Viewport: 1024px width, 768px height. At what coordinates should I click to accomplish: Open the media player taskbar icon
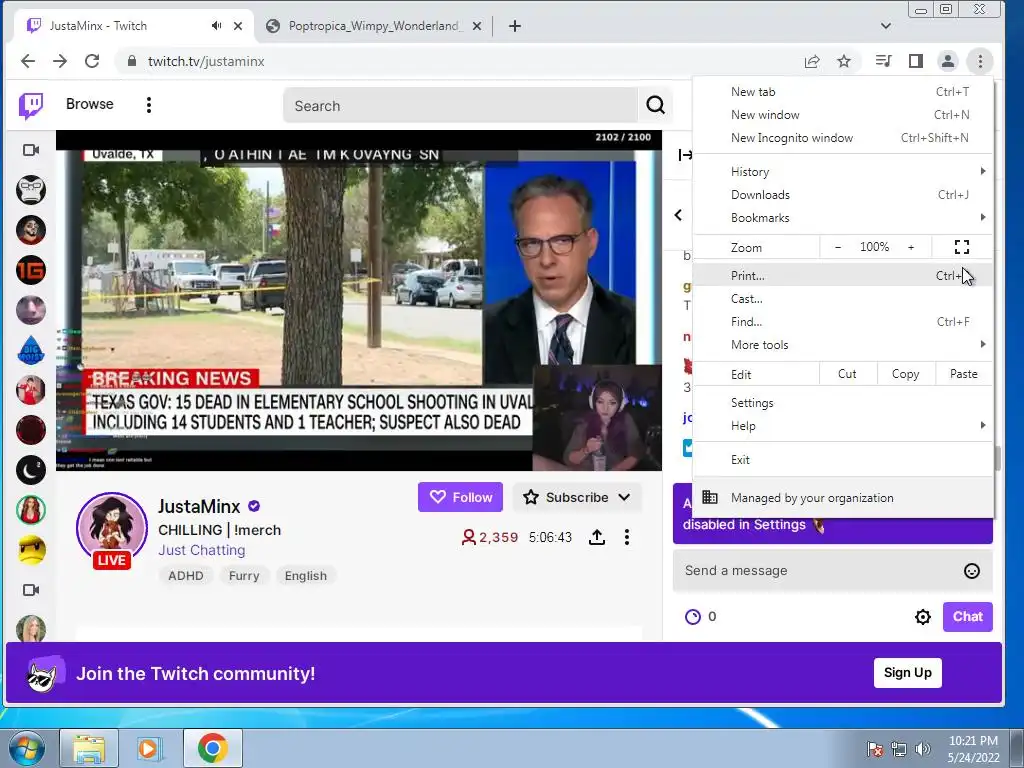pos(148,748)
